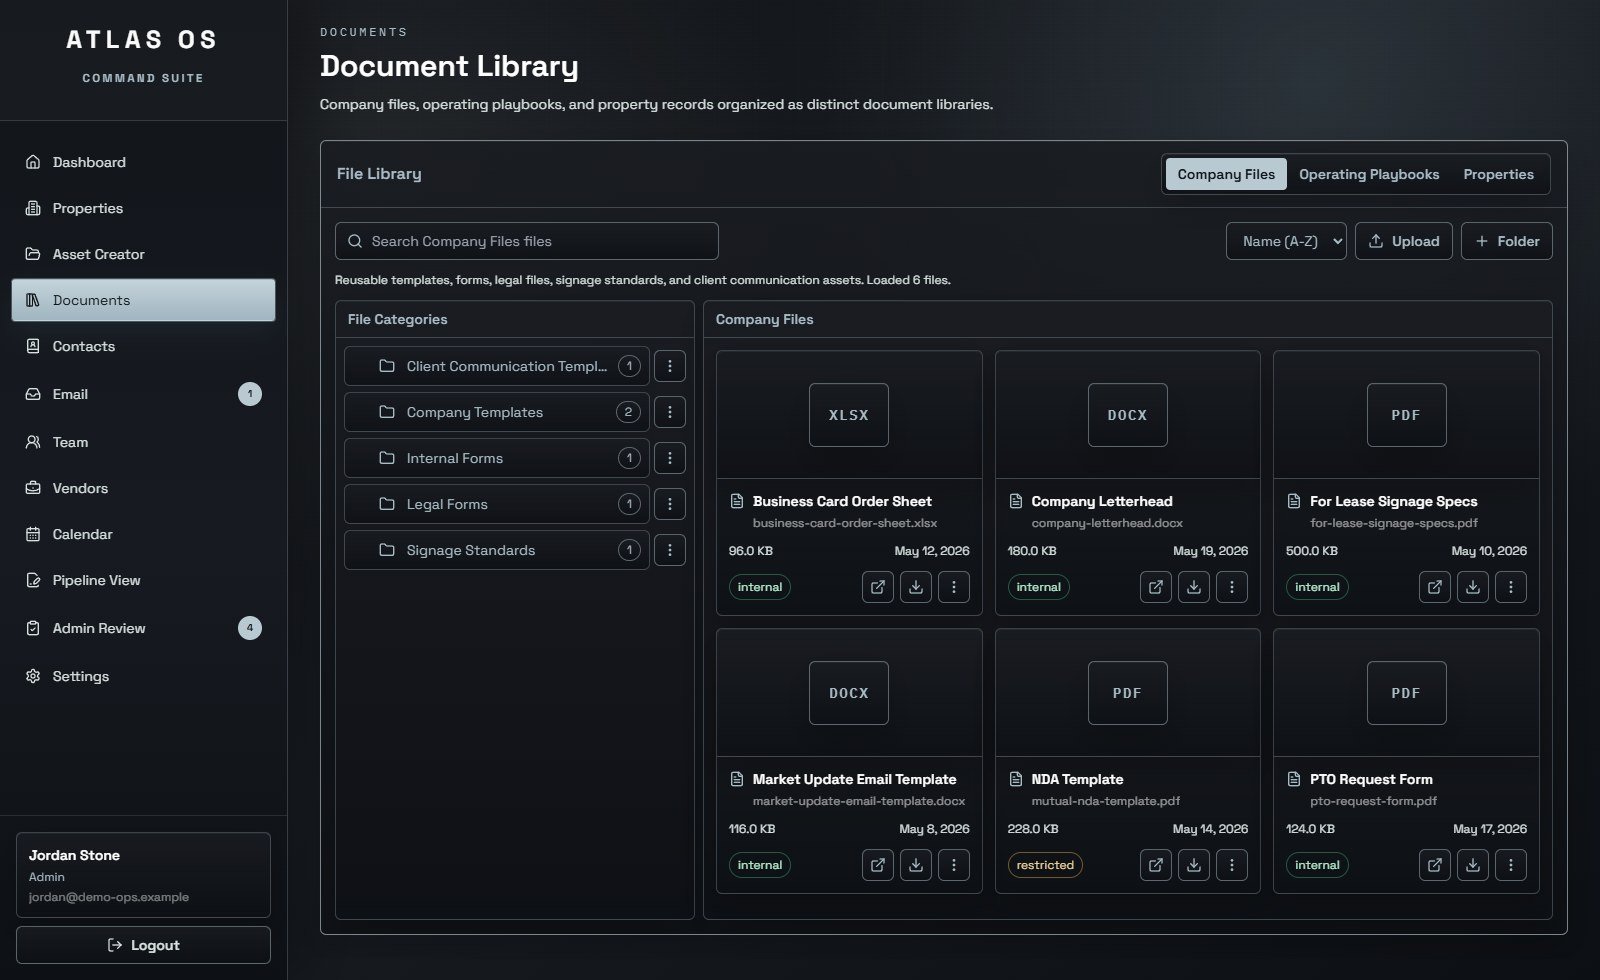The width and height of the screenshot is (1600, 980).
Task: Open Calendar in the sidebar
Action: point(143,534)
